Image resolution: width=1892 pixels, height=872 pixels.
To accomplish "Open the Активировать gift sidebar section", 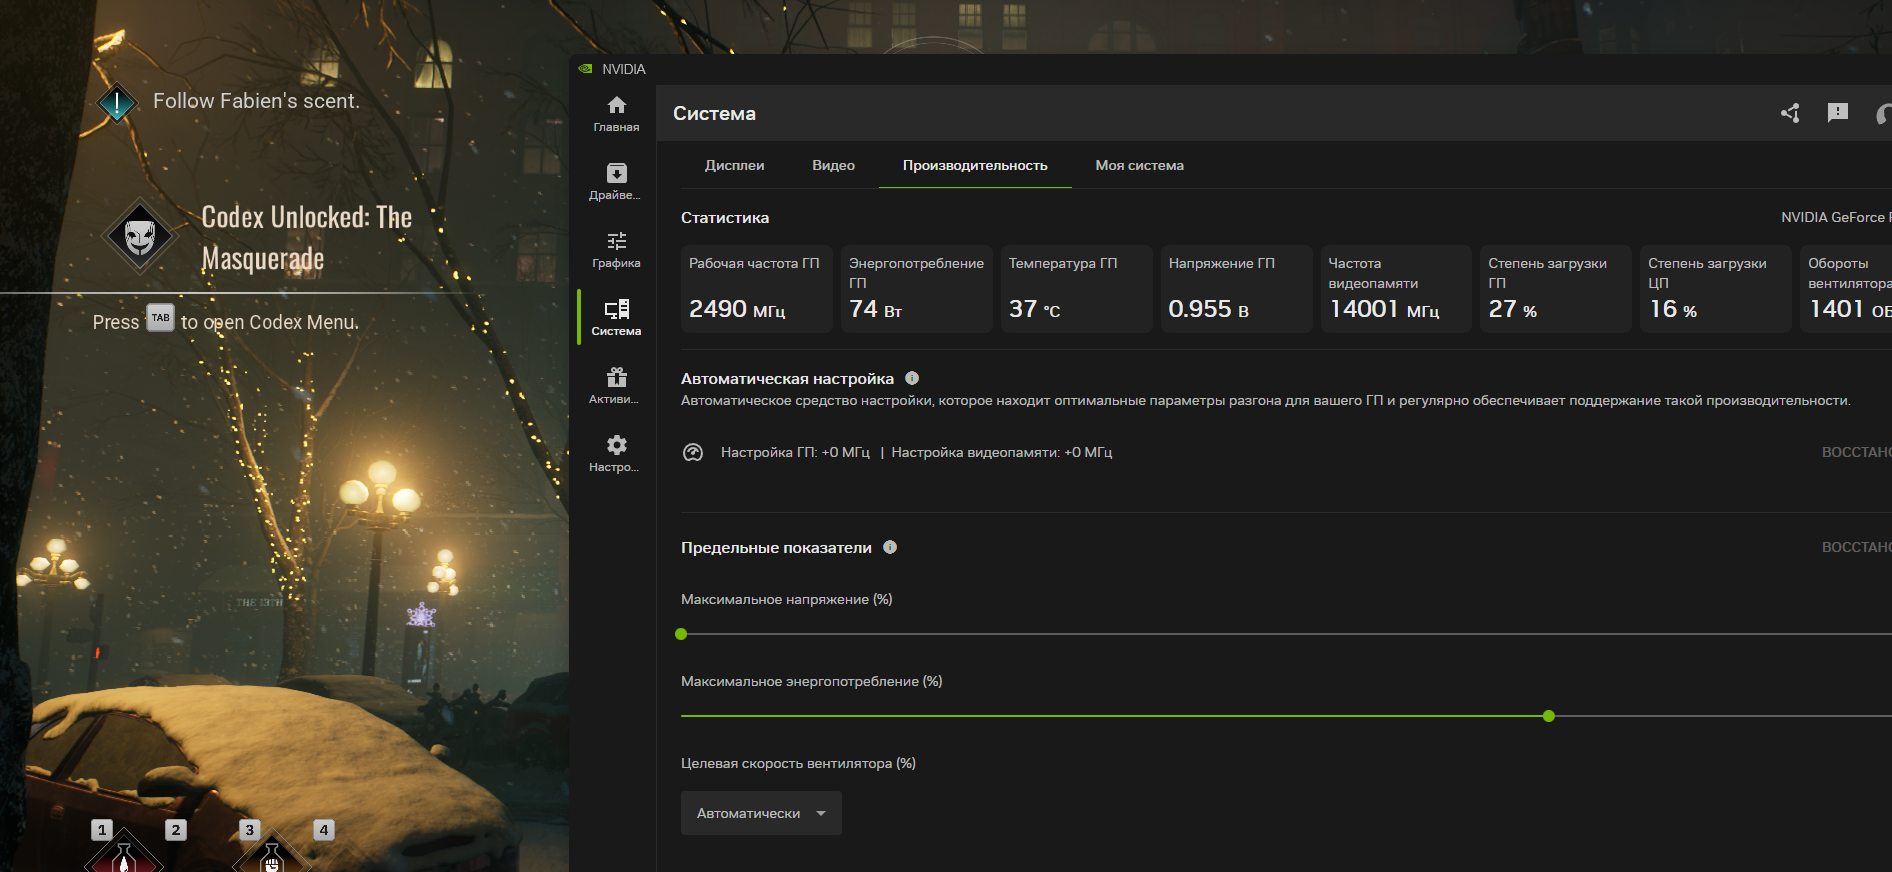I will click(616, 386).
